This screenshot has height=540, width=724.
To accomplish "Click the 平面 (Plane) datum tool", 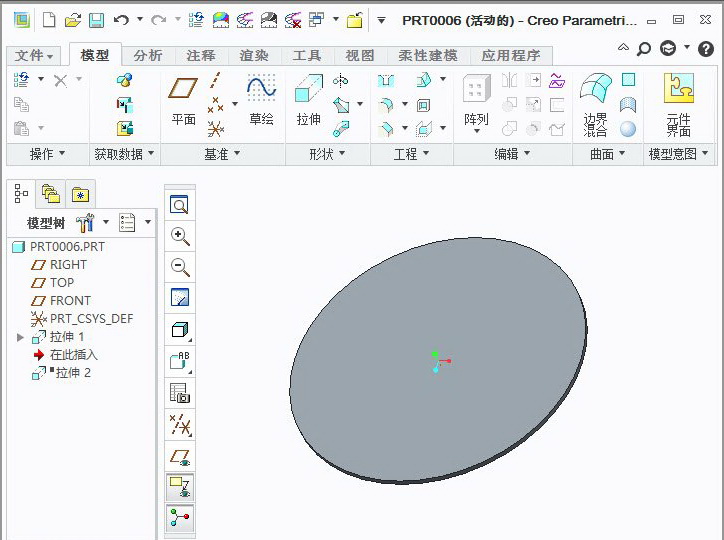I will (183, 103).
